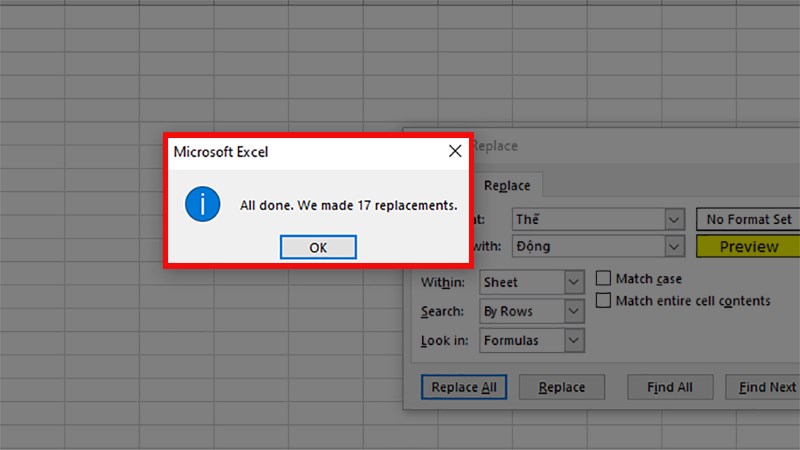Click the Replace button at the dialog bottom
The image size is (800, 450).
pyautogui.click(x=562, y=387)
